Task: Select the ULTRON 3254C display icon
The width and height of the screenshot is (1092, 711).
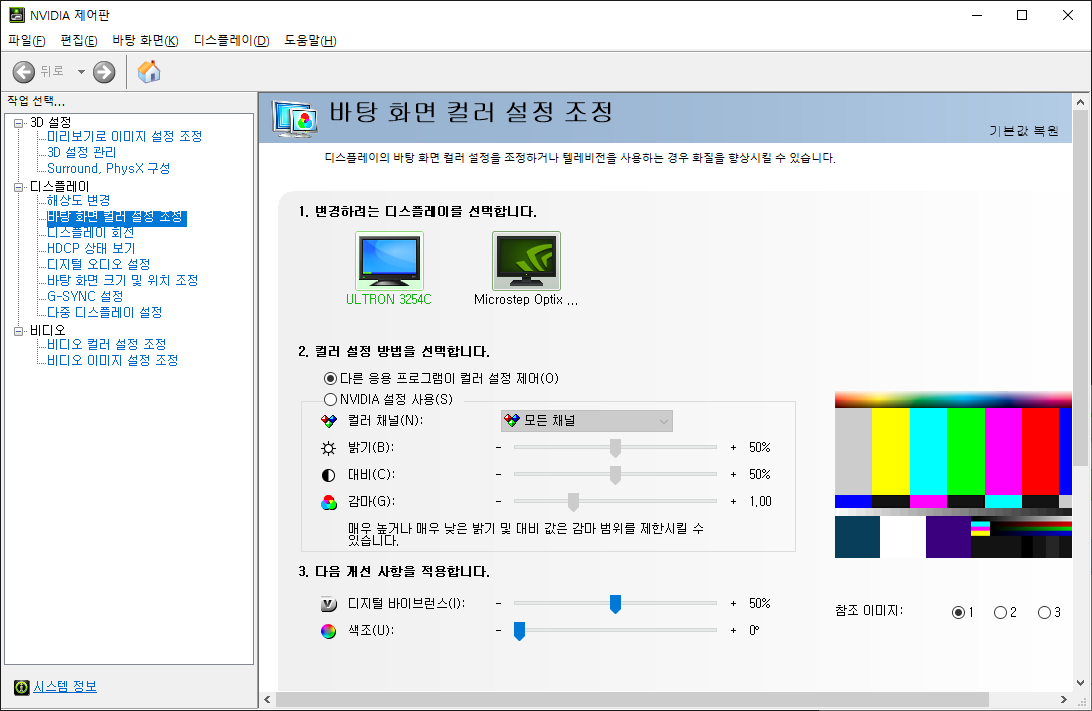Action: [389, 261]
